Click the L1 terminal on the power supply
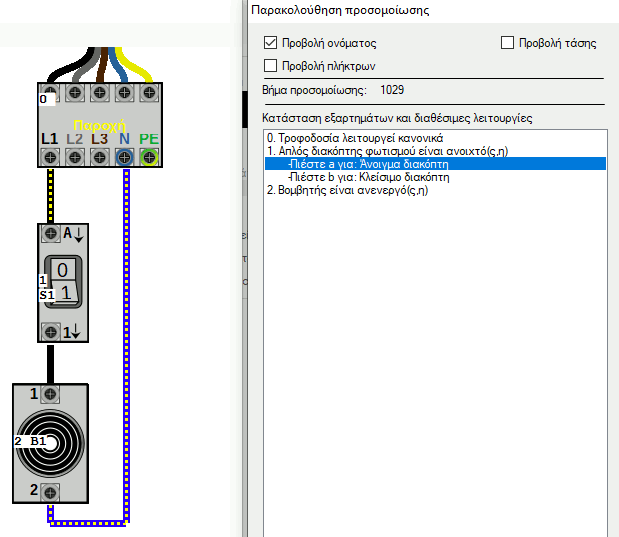Viewport: 619px width, 537px height. point(49,156)
